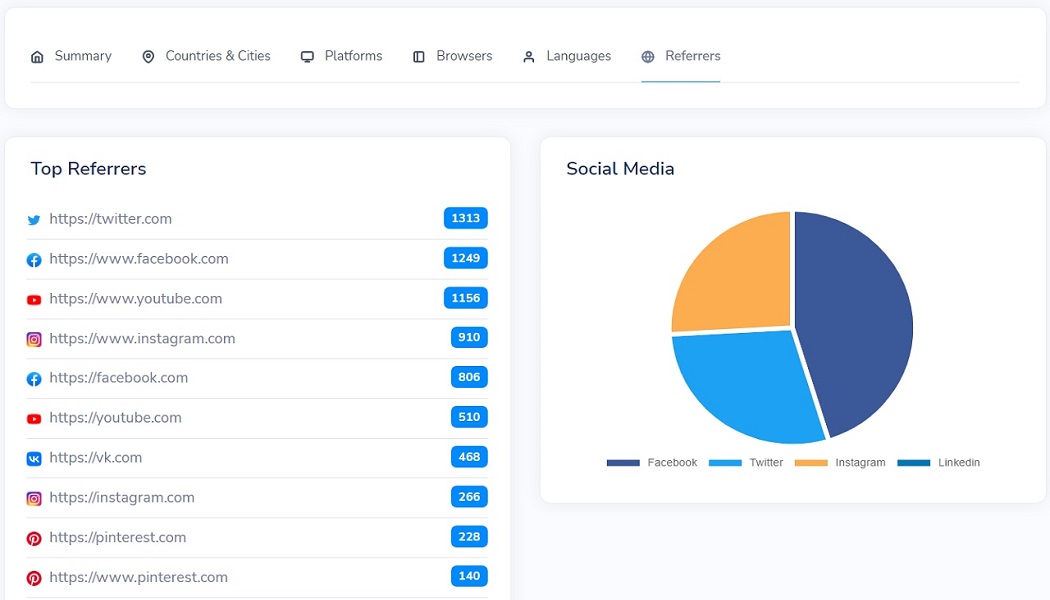The height and width of the screenshot is (600, 1050).
Task: Toggle Facebook legend entry in chart
Action: (x=652, y=463)
